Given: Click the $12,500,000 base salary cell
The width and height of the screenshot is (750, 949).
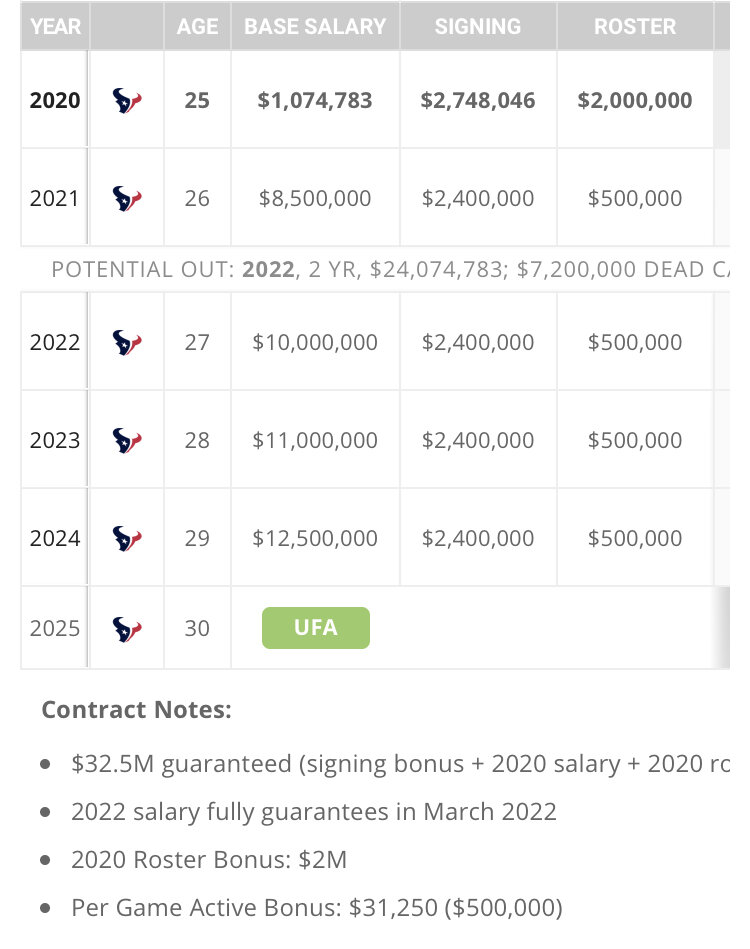Looking at the screenshot, I should (x=315, y=538).
